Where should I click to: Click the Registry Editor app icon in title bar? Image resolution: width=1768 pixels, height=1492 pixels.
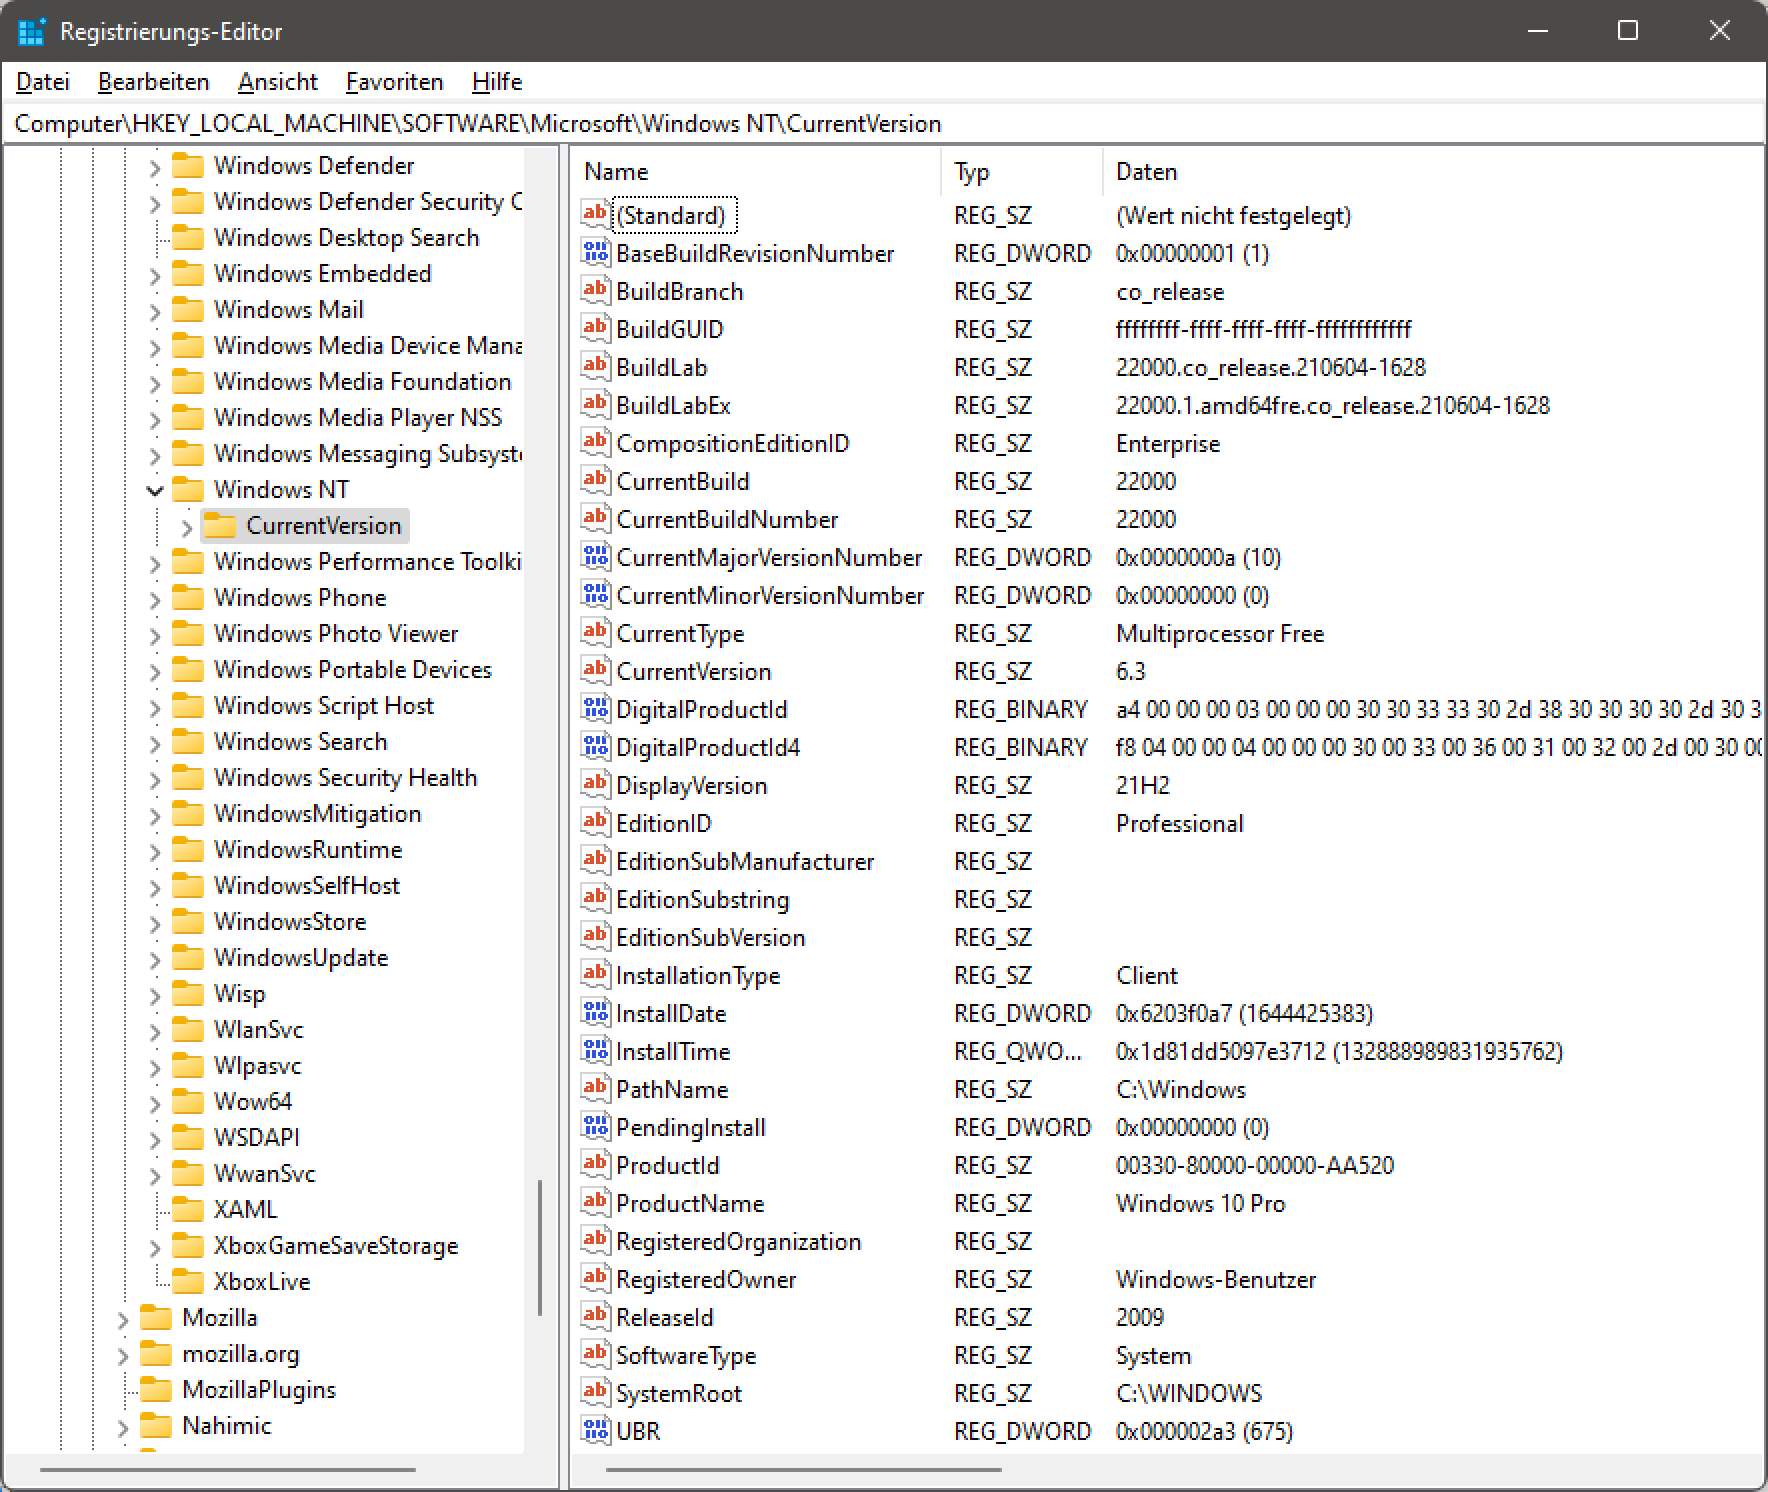pos(31,31)
